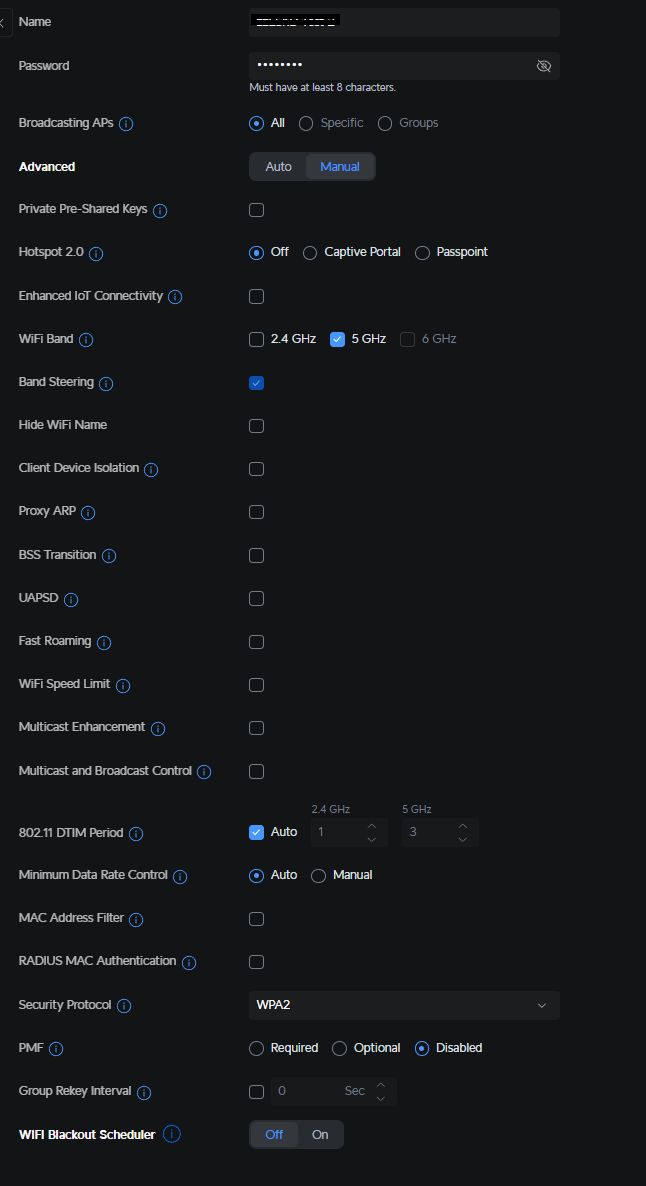Click info icon beside Proxy ARP

(x=88, y=512)
